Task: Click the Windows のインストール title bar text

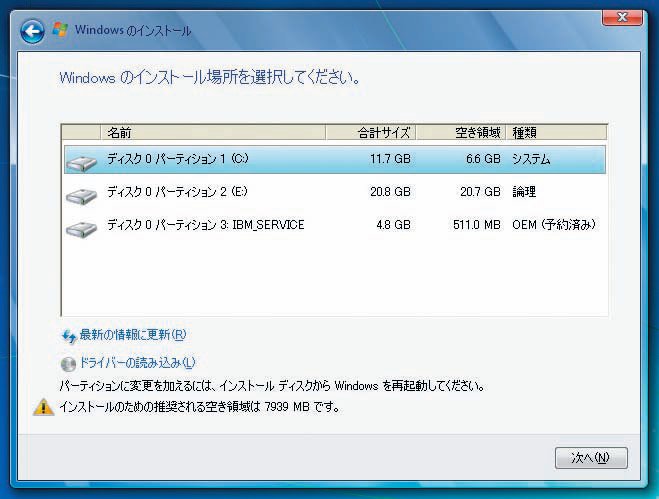Action: point(133,30)
